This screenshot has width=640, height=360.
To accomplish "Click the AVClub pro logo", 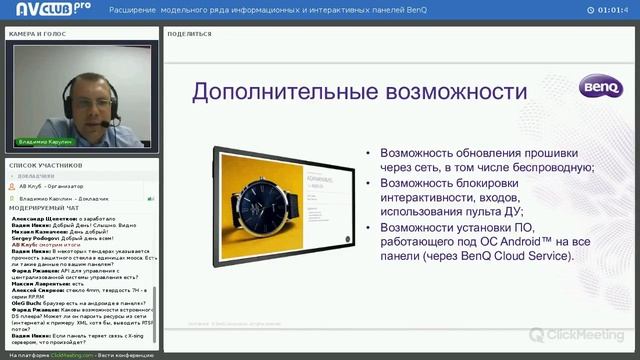I will pyautogui.click(x=53, y=9).
